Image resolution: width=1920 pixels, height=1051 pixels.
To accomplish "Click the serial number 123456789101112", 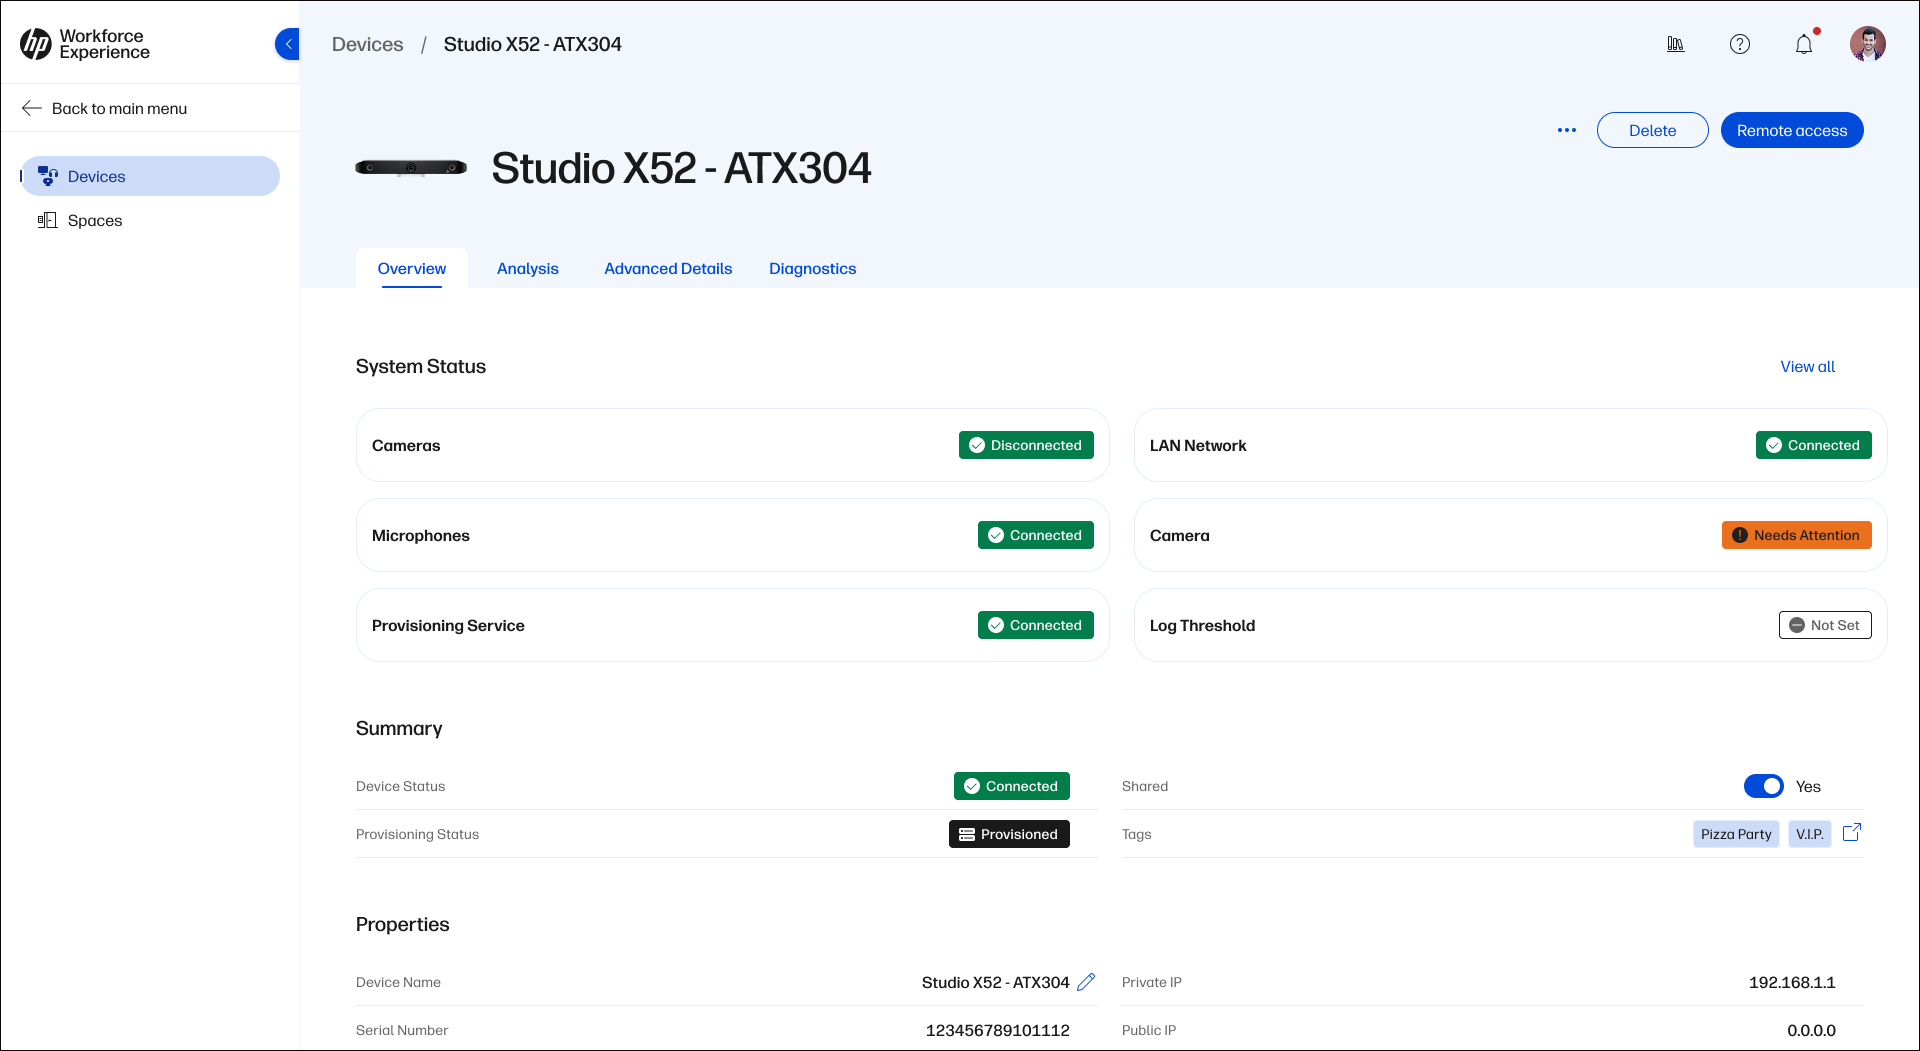I will pos(998,1030).
